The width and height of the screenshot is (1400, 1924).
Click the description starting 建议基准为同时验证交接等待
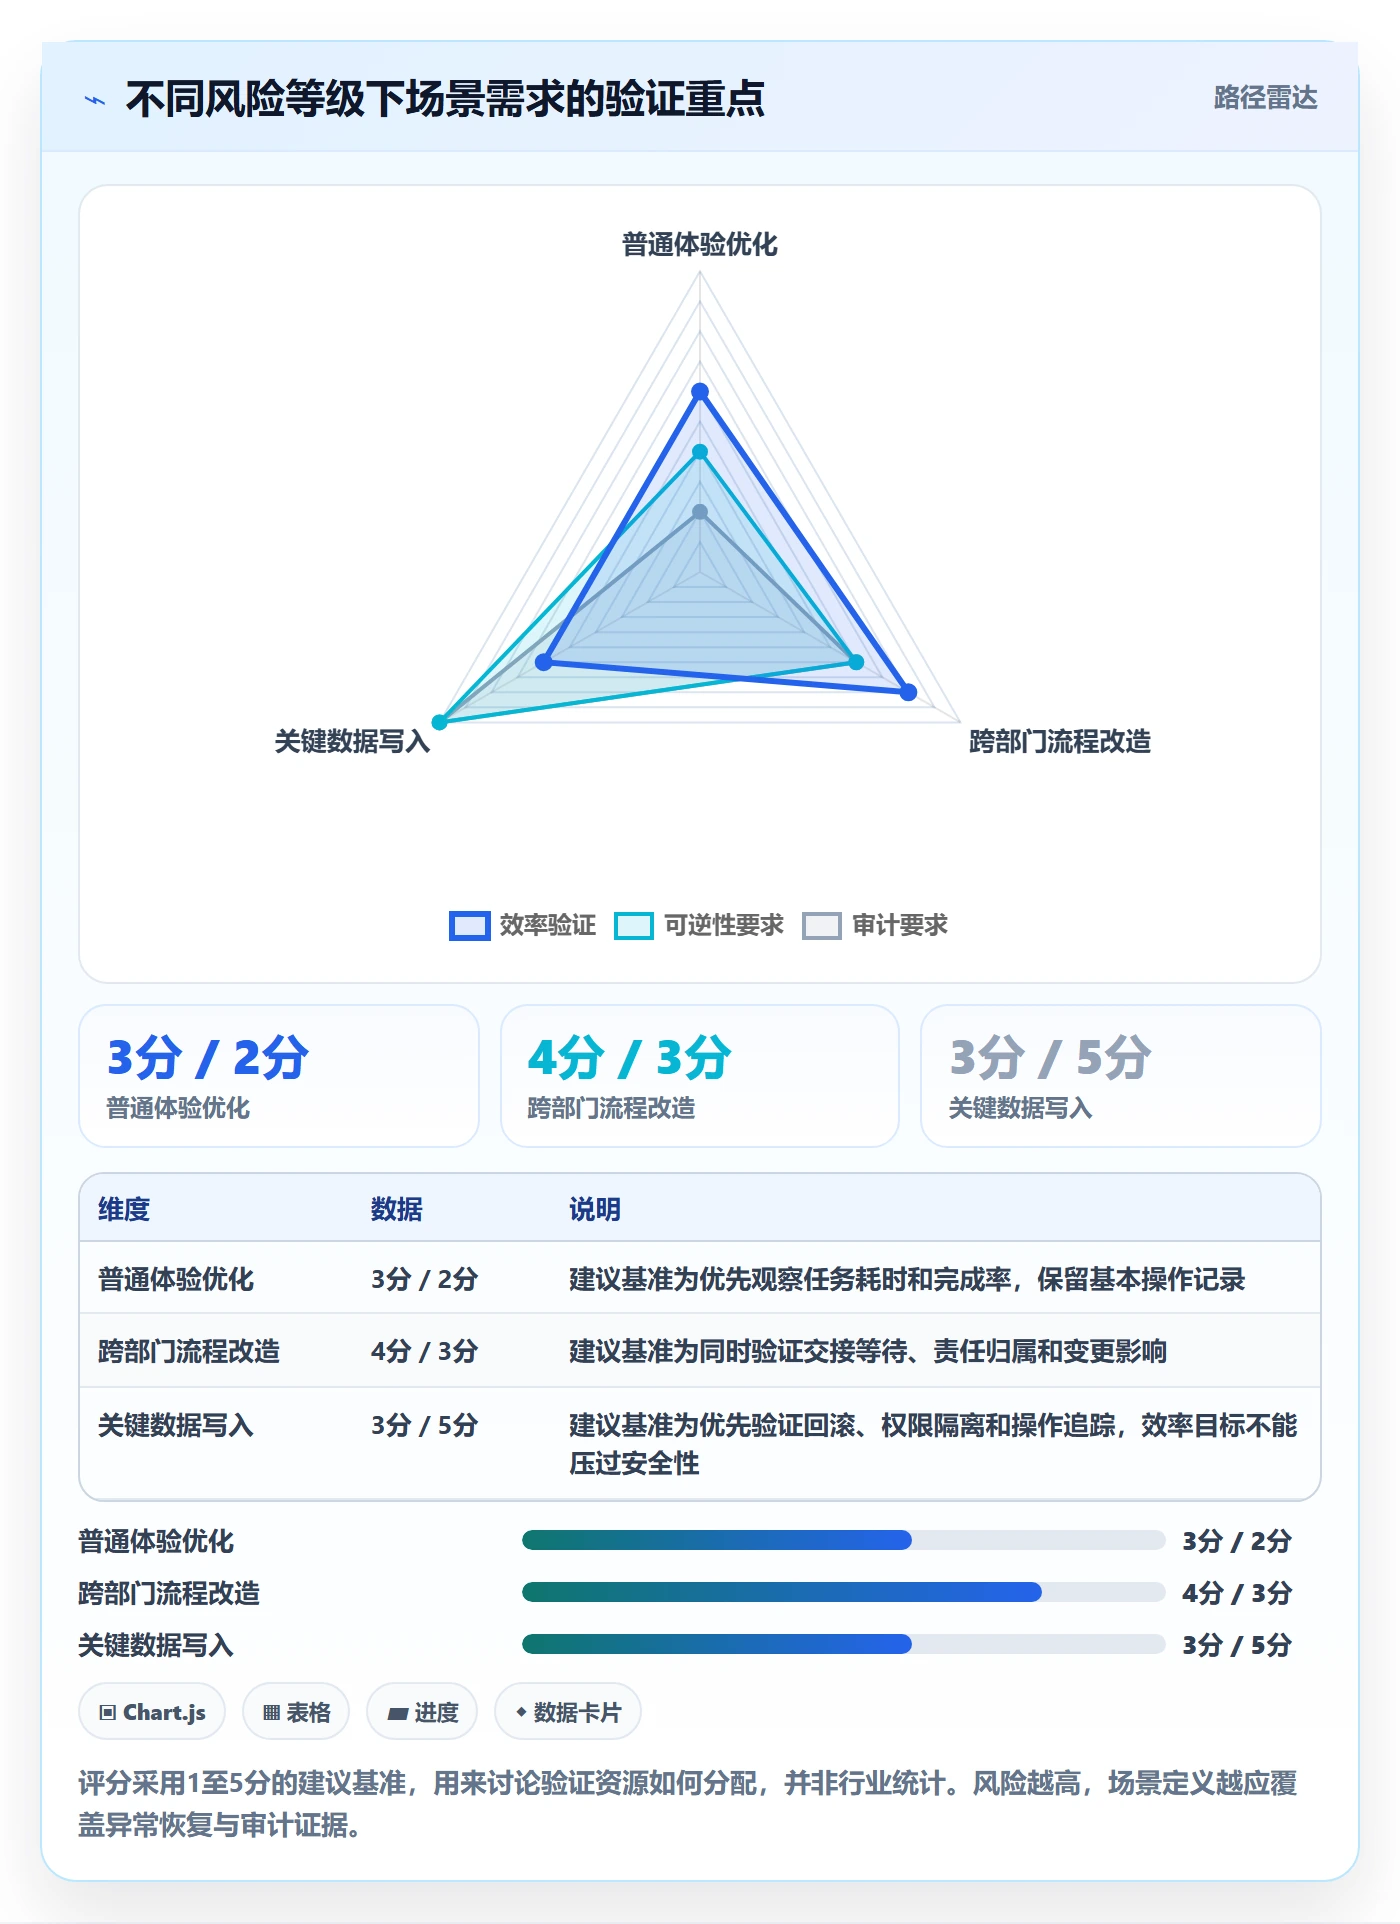[868, 1351]
